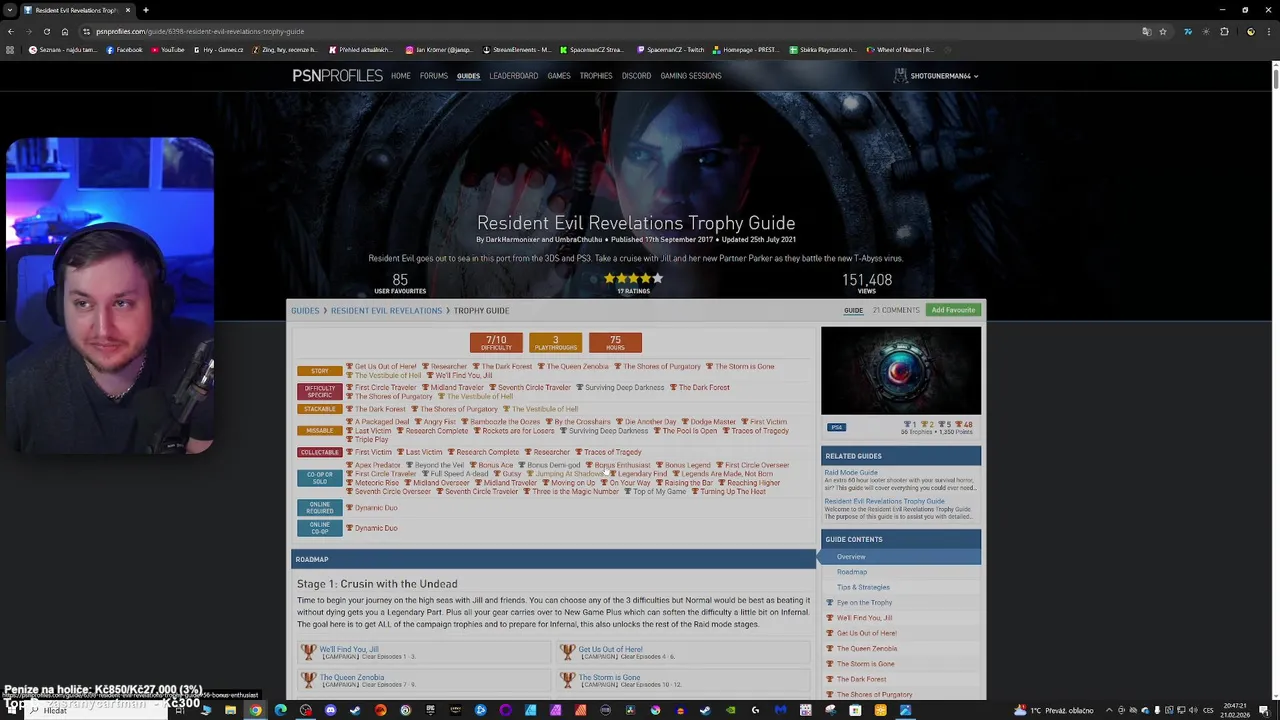Bookmark this page with the star icon

tap(1163, 31)
